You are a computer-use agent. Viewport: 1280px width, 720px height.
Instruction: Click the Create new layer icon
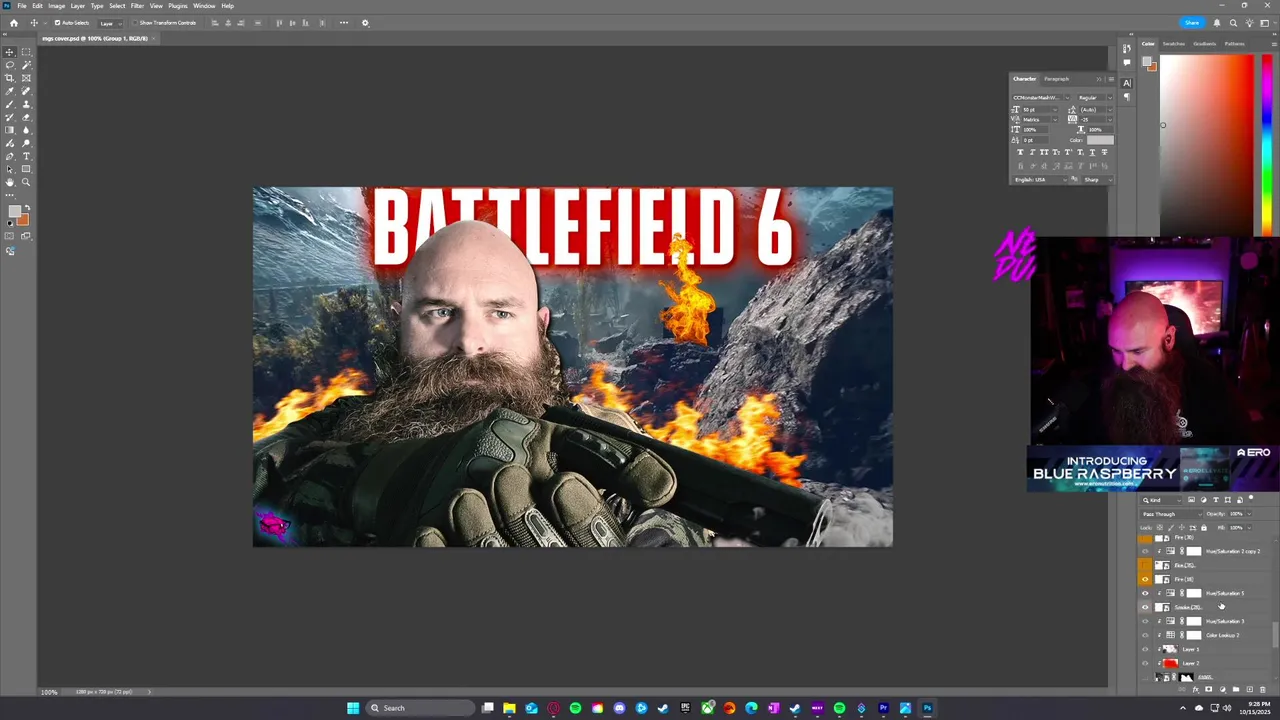point(1249,689)
